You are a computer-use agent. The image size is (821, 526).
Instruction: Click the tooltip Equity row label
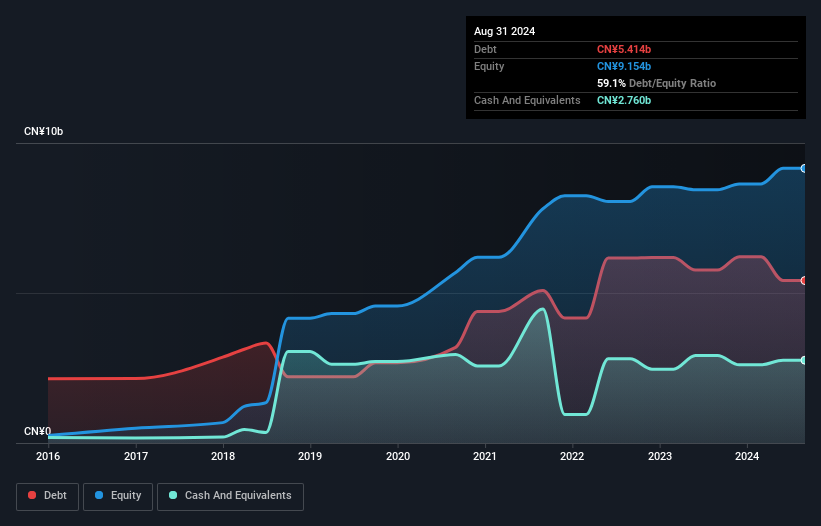pyautogui.click(x=489, y=66)
